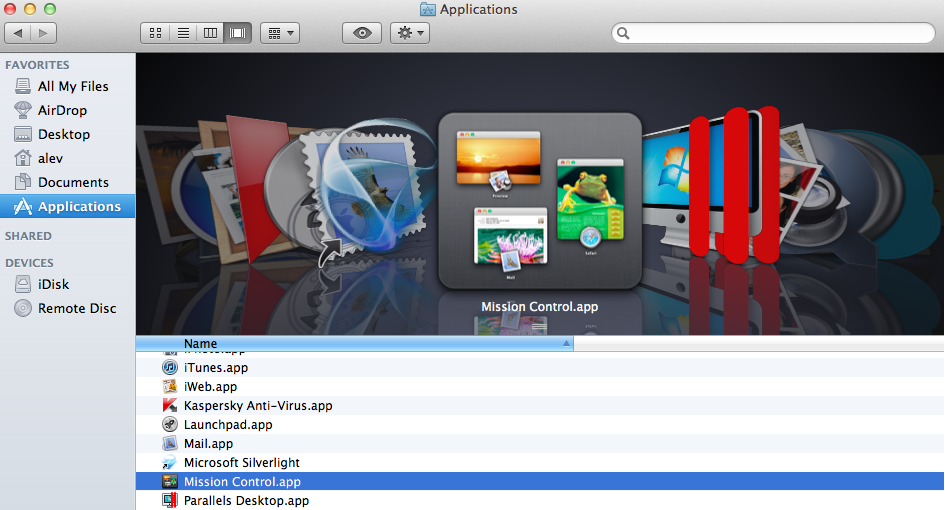This screenshot has height=510, width=945.
Task: Click the Applications folder title icon
Action: 428,9
